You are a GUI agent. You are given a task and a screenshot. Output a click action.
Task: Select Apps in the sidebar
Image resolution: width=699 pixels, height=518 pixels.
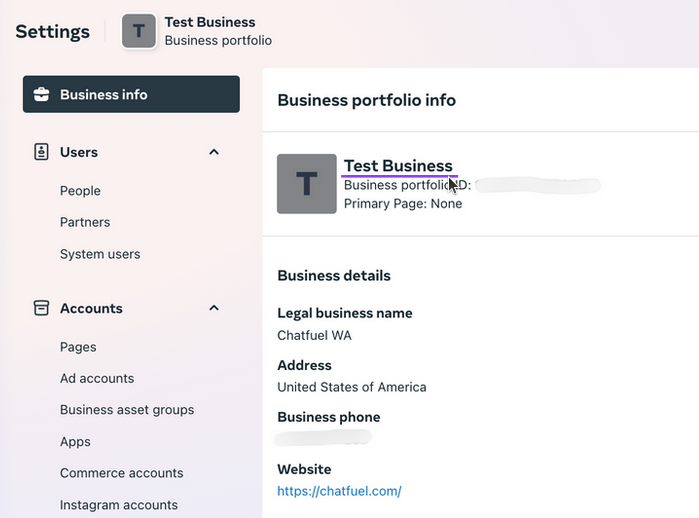(75, 441)
